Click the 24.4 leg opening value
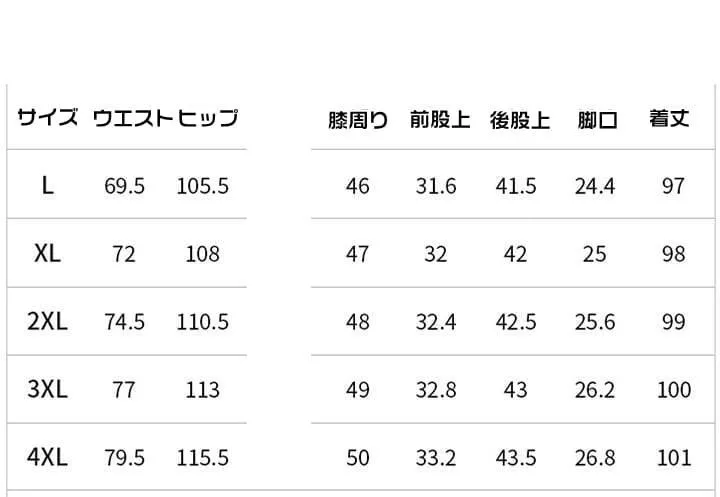Image resolution: width=720 pixels, height=497 pixels. point(594,186)
